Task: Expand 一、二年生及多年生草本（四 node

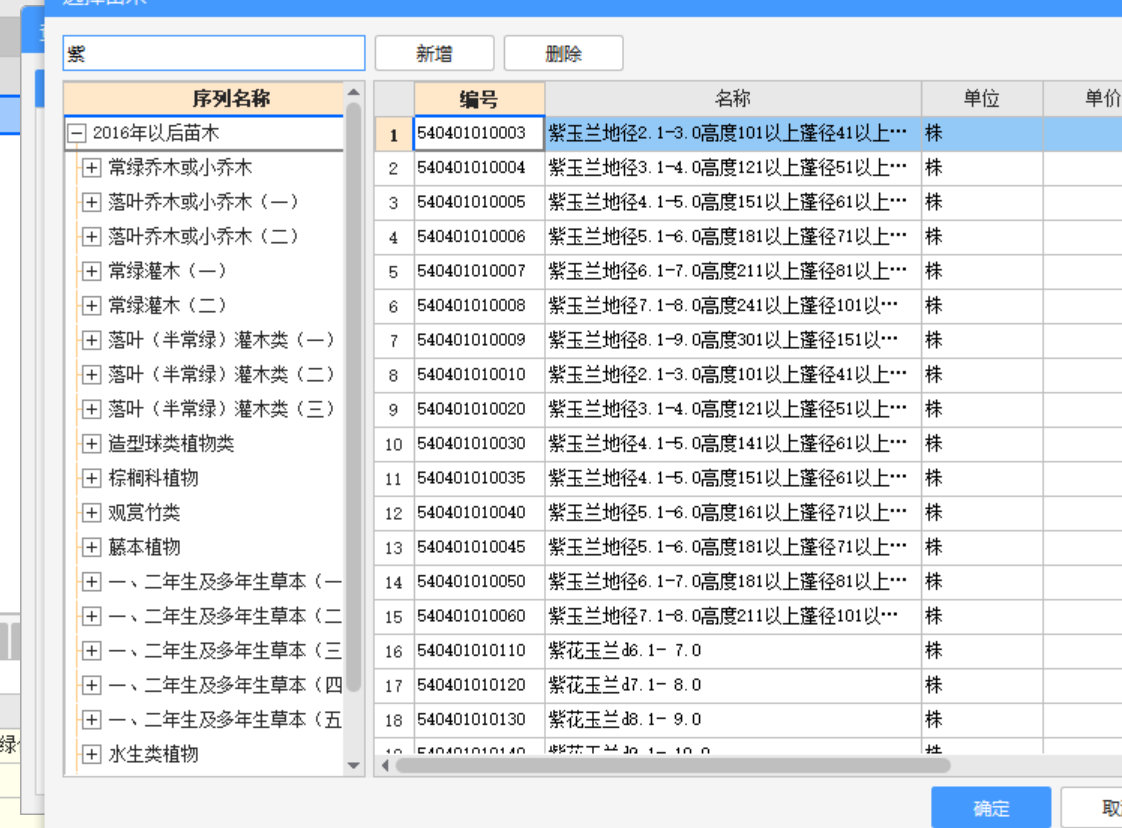Action: tap(91, 685)
